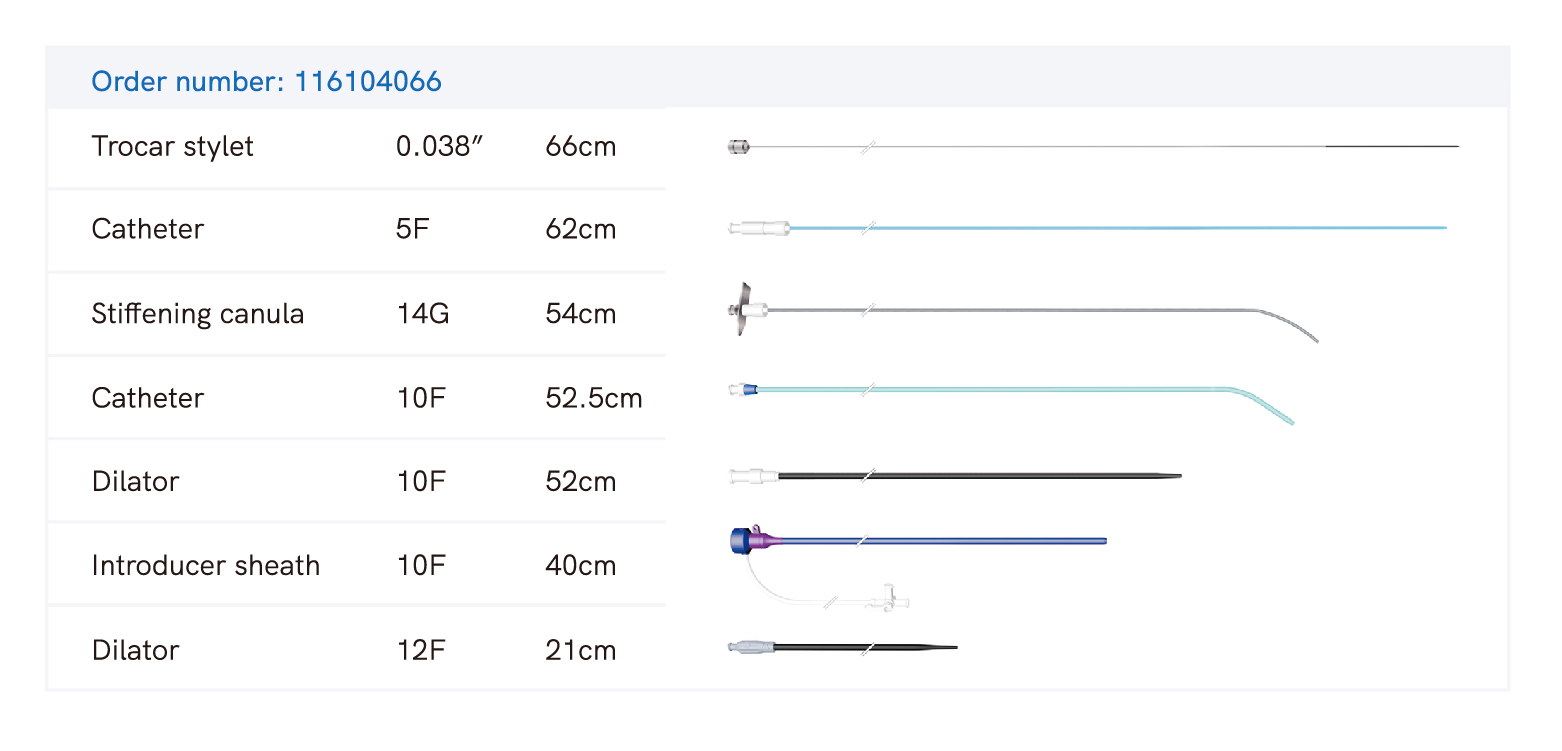1562x751 pixels.
Task: Click the trocar stylet illustration
Action: coord(1090,147)
